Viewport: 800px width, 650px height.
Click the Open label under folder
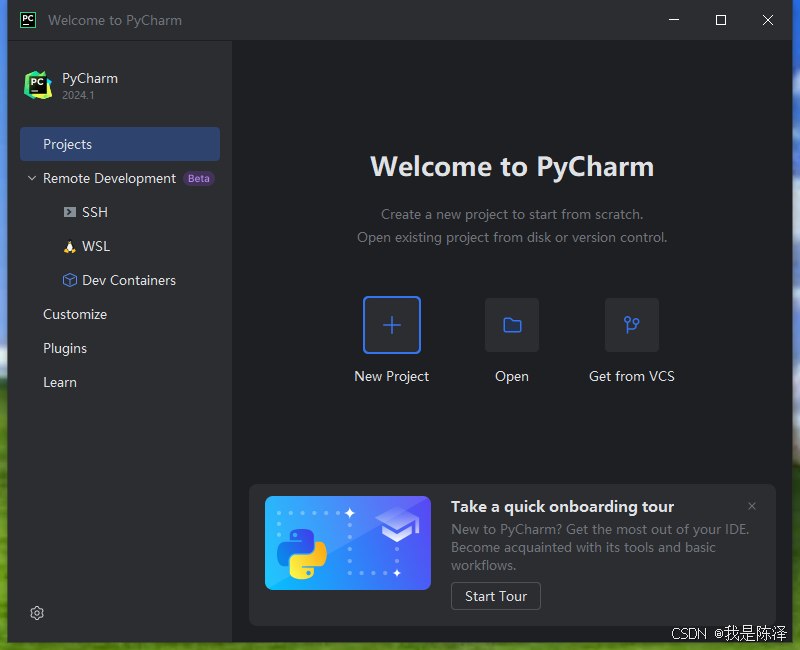(512, 377)
